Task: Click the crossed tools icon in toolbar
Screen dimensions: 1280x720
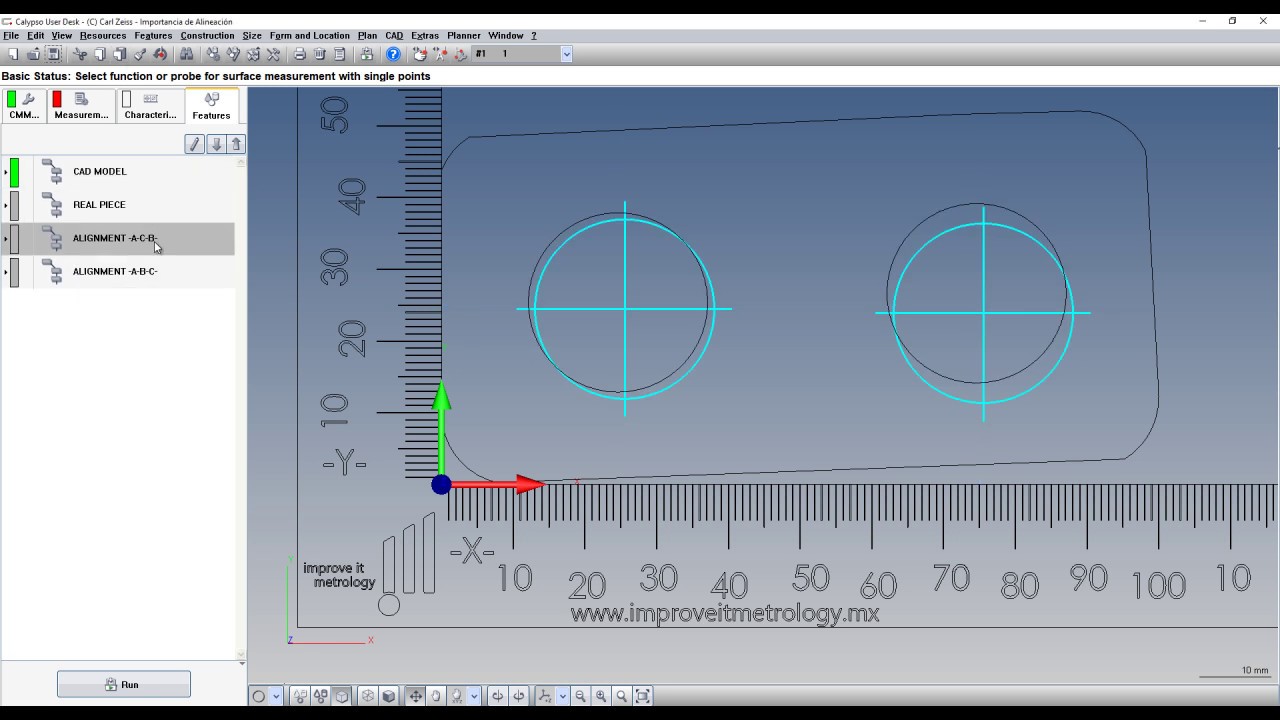Action: [x=273, y=54]
